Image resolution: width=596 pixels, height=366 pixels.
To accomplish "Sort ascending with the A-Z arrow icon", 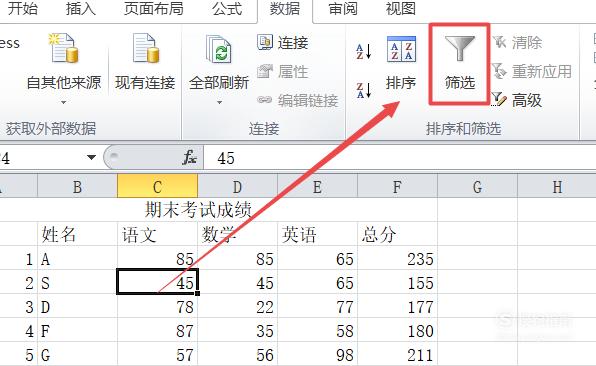I will (x=363, y=51).
